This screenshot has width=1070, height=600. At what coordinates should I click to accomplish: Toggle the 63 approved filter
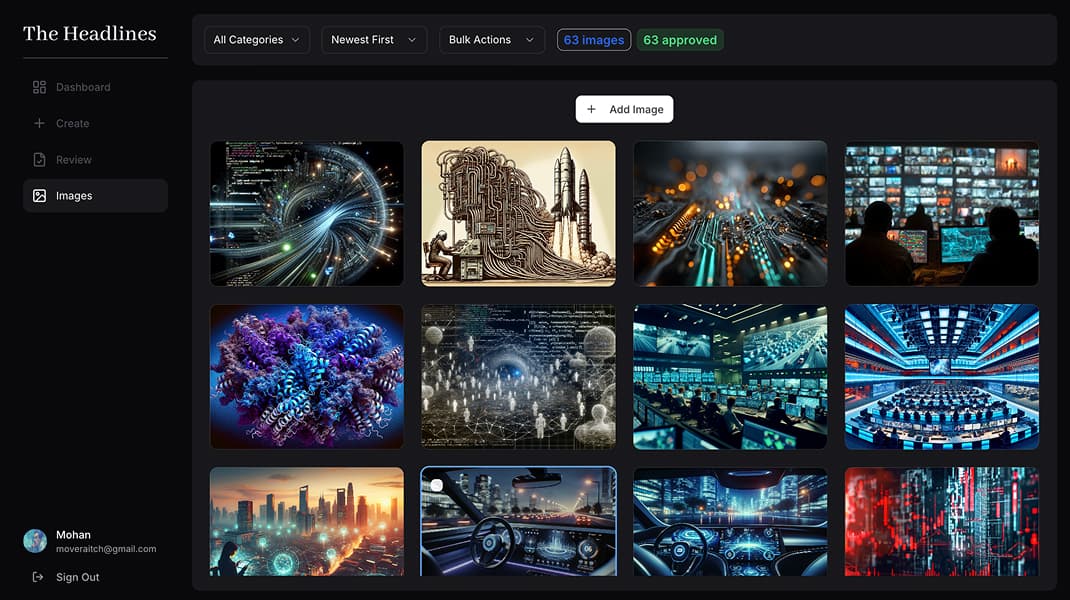680,40
